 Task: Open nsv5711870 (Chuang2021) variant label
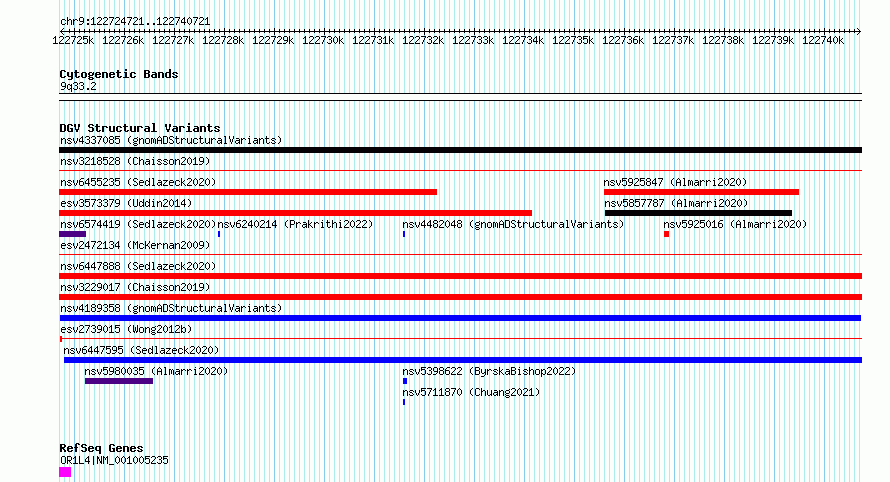pos(471,392)
